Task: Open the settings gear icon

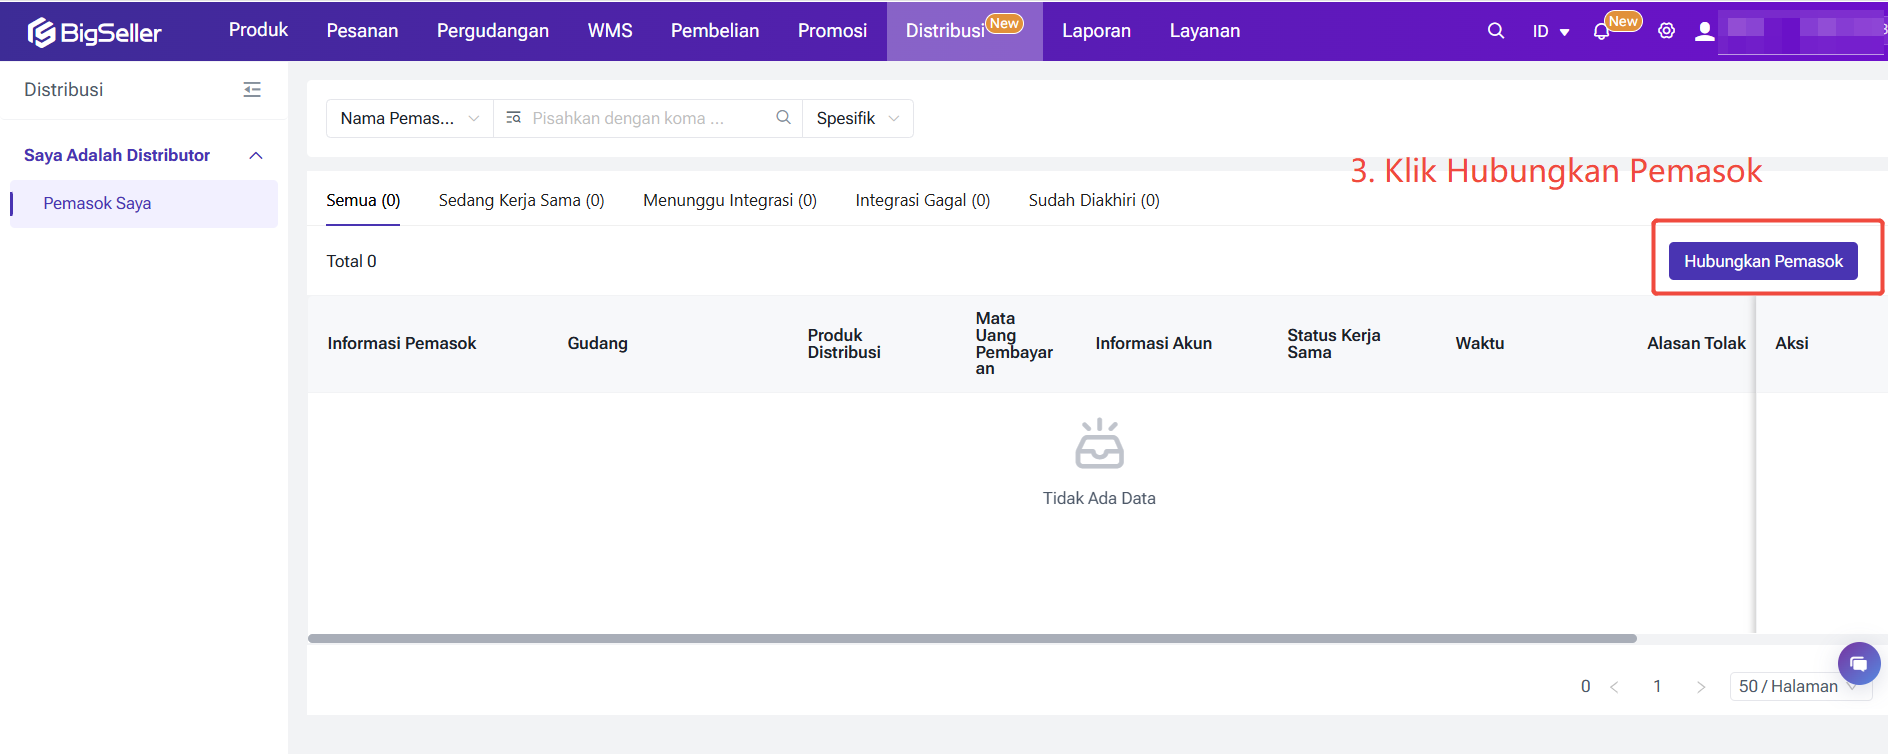Action: click(1666, 31)
